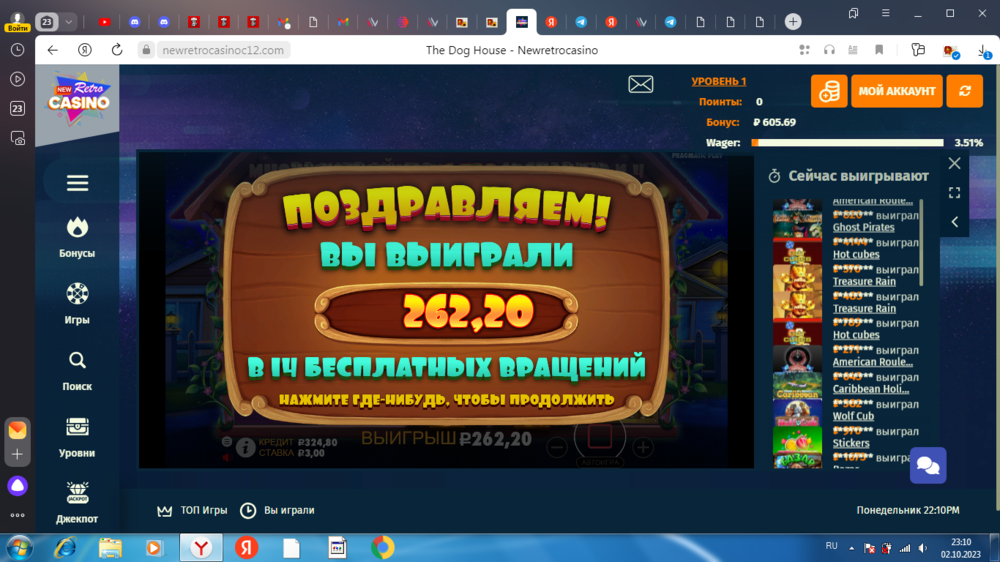Open ТОП Игры list
Viewport: 1000px width, 562px height.
pyautogui.click(x=192, y=510)
